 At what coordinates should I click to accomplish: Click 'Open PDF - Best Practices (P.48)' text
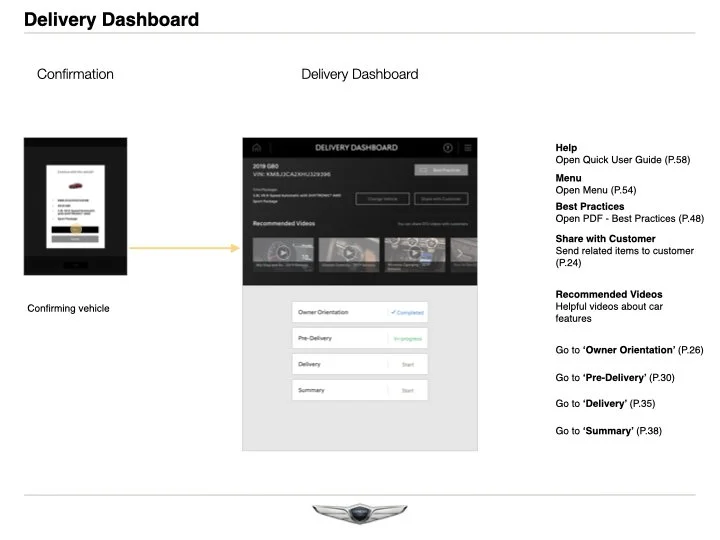coord(630,219)
